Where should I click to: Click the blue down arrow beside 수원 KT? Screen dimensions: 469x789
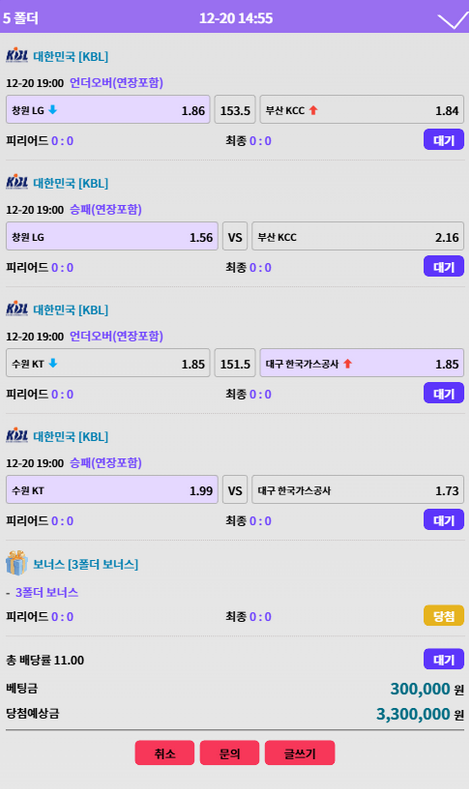[52, 363]
